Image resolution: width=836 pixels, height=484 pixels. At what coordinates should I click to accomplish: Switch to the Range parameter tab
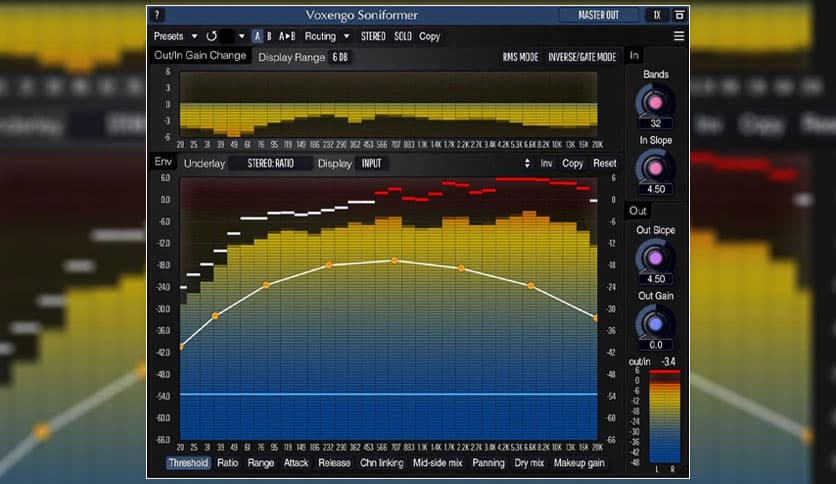coord(261,463)
